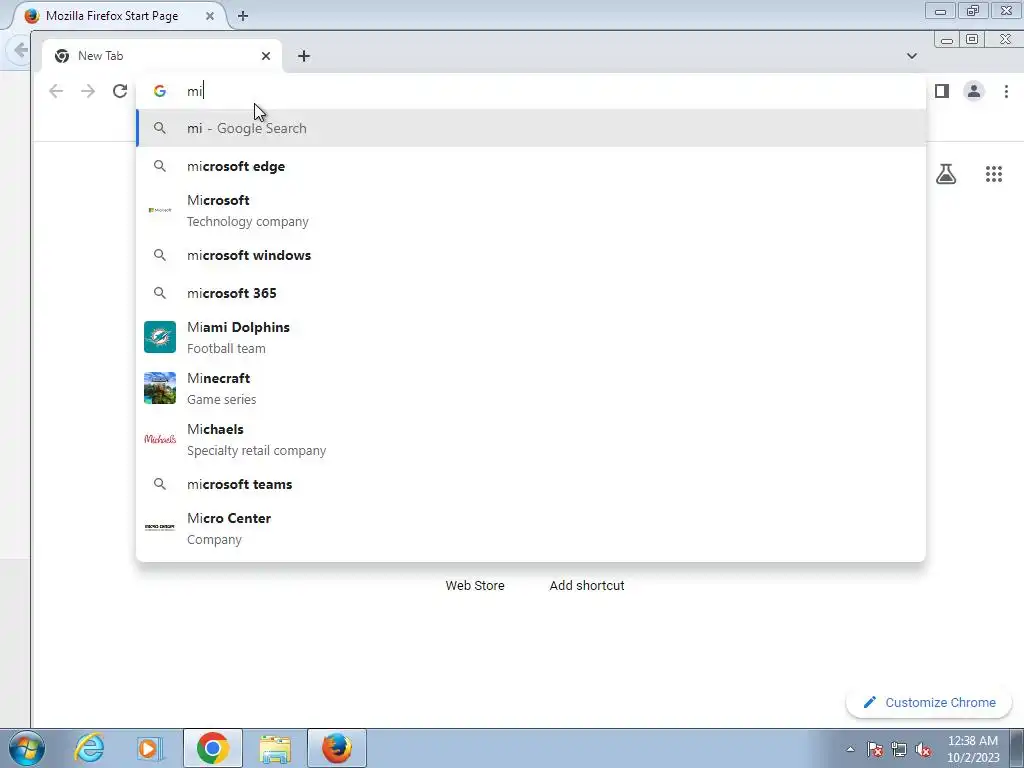Pick the Minecraft Game series suggestion
Image resolution: width=1024 pixels, height=768 pixels.
point(531,388)
